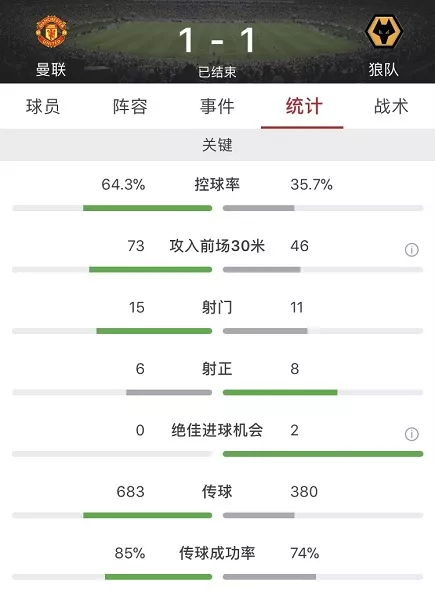Tap the 关键 section header
The image size is (435, 589).
pos(217,145)
